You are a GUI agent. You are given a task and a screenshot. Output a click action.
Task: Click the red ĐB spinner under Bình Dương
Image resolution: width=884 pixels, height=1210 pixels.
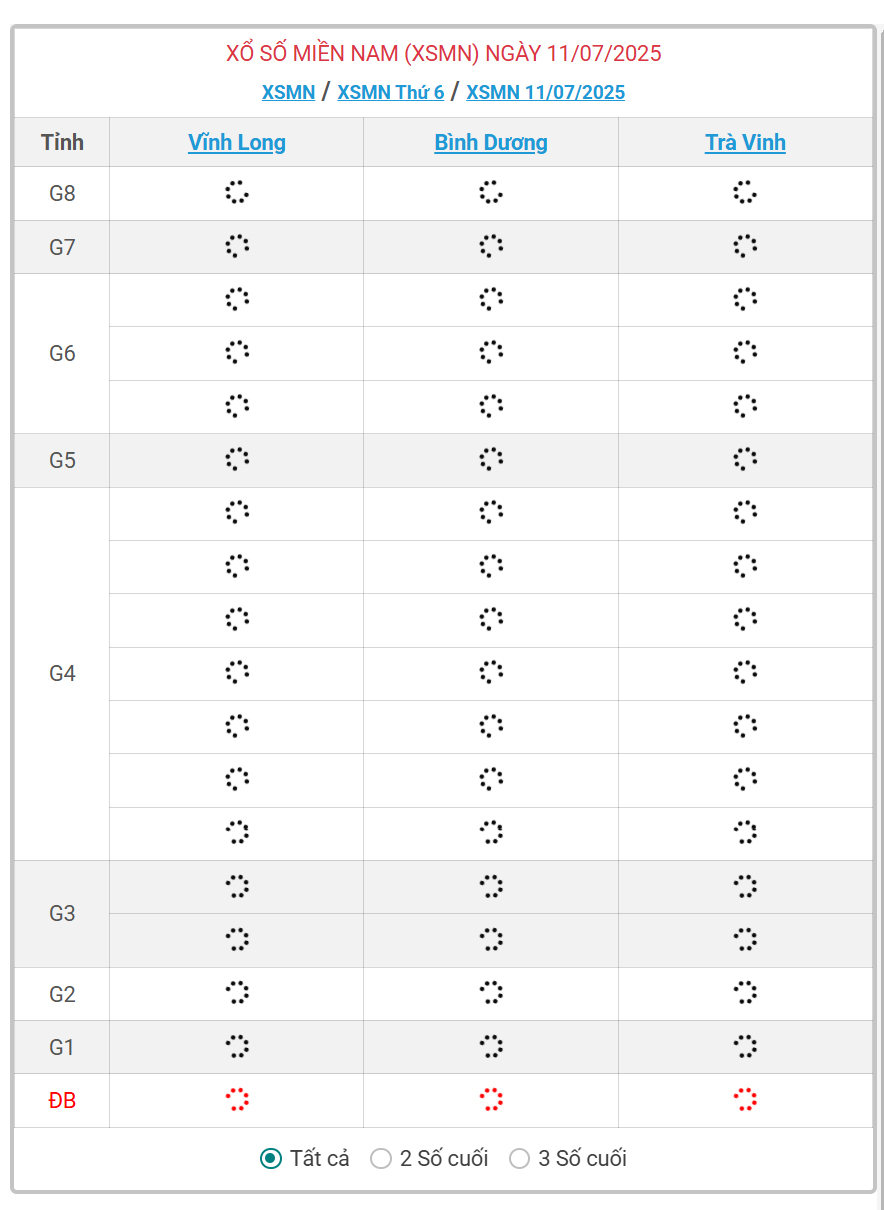490,1100
